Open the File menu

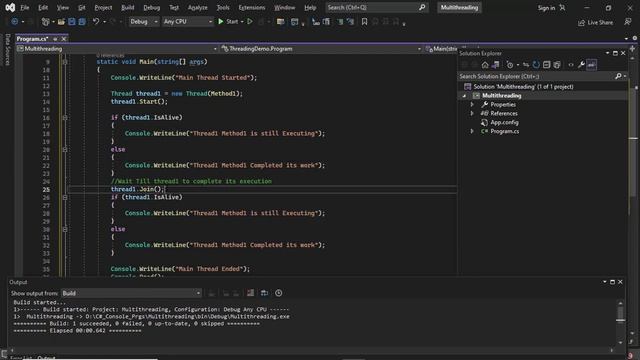coord(24,7)
